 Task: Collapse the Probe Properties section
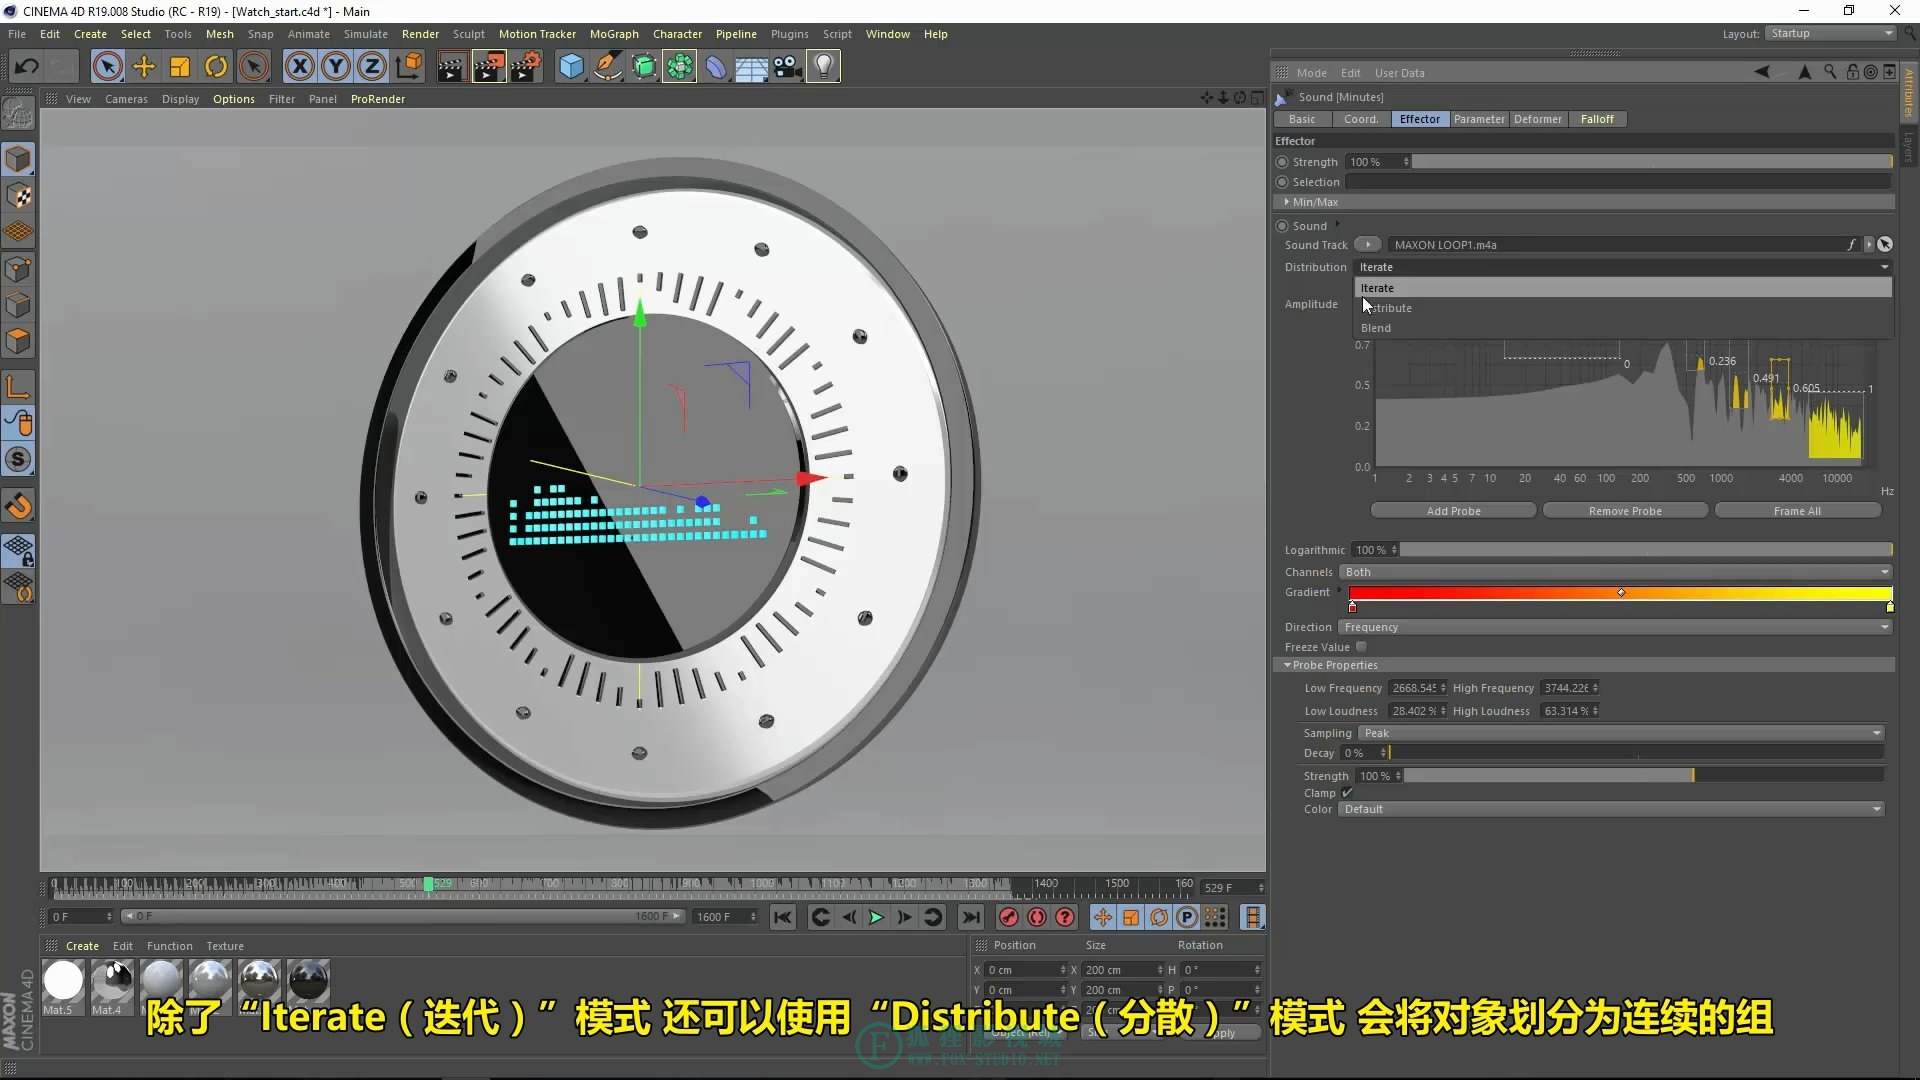[x=1287, y=665]
